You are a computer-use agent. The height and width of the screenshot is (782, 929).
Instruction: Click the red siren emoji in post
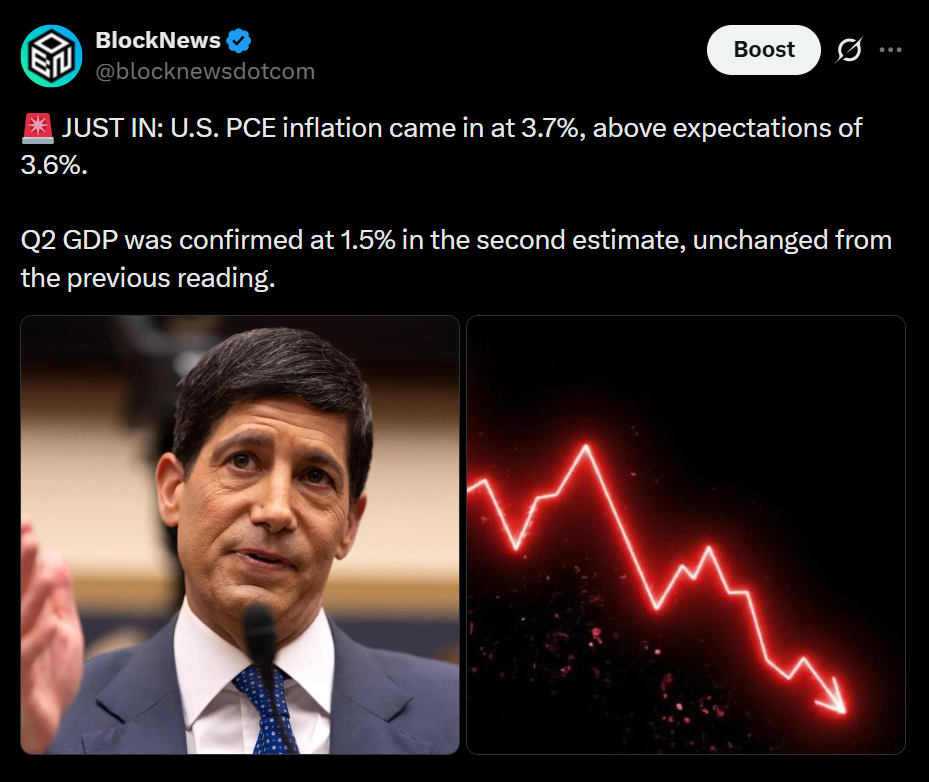pos(37,129)
